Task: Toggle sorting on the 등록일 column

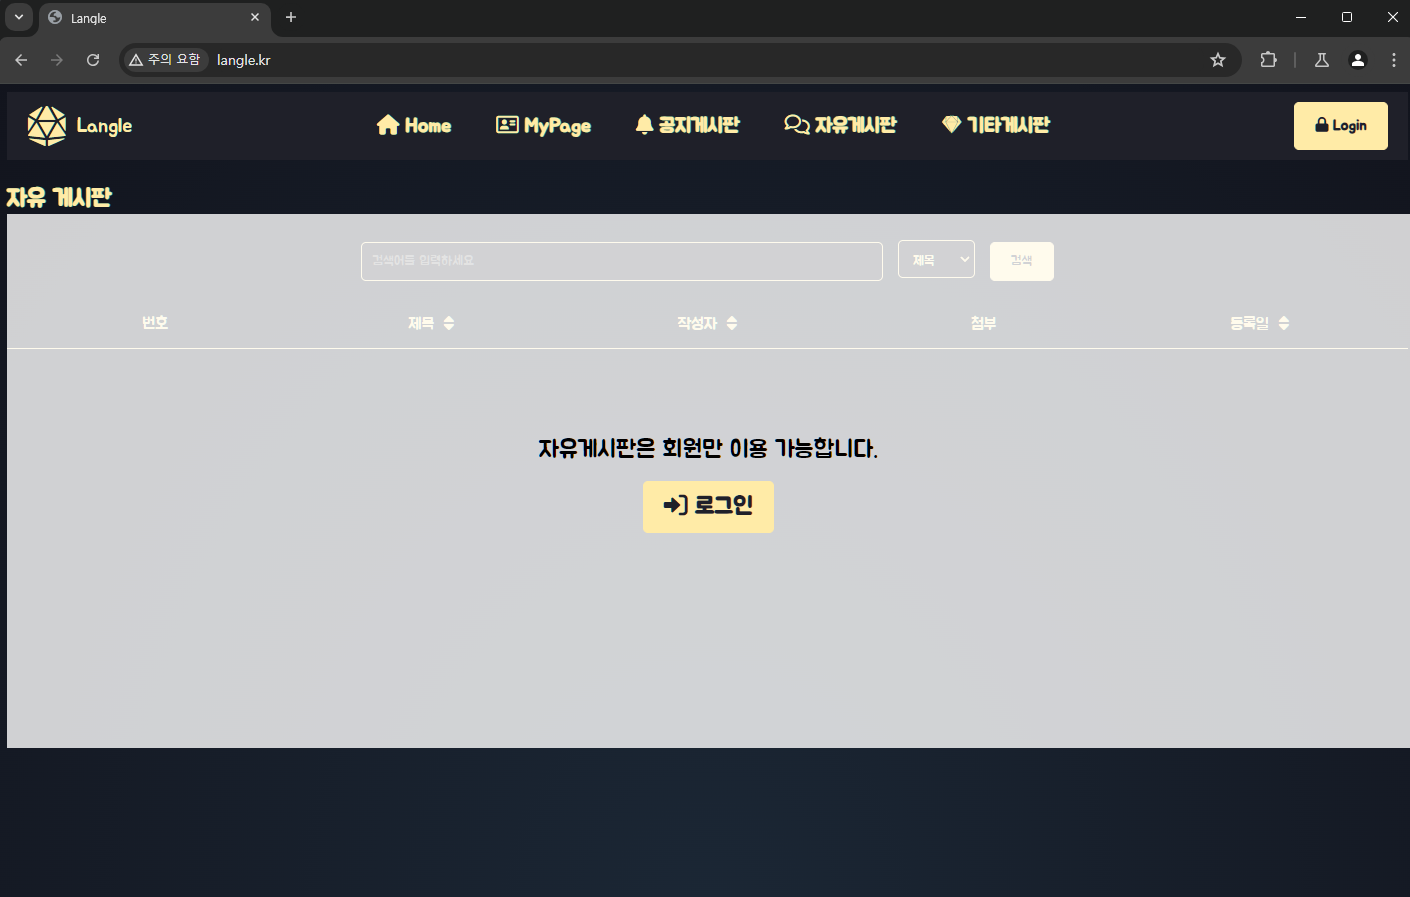Action: tap(1285, 322)
